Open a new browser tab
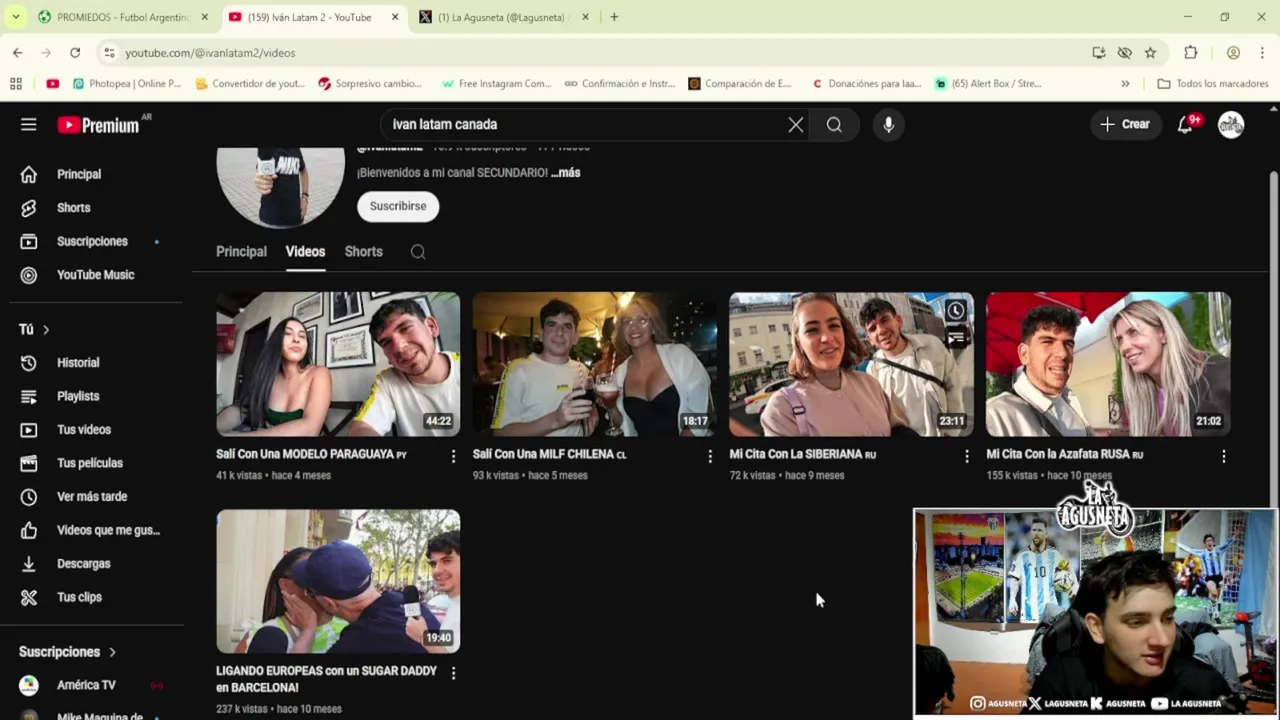This screenshot has width=1280, height=720. (614, 17)
